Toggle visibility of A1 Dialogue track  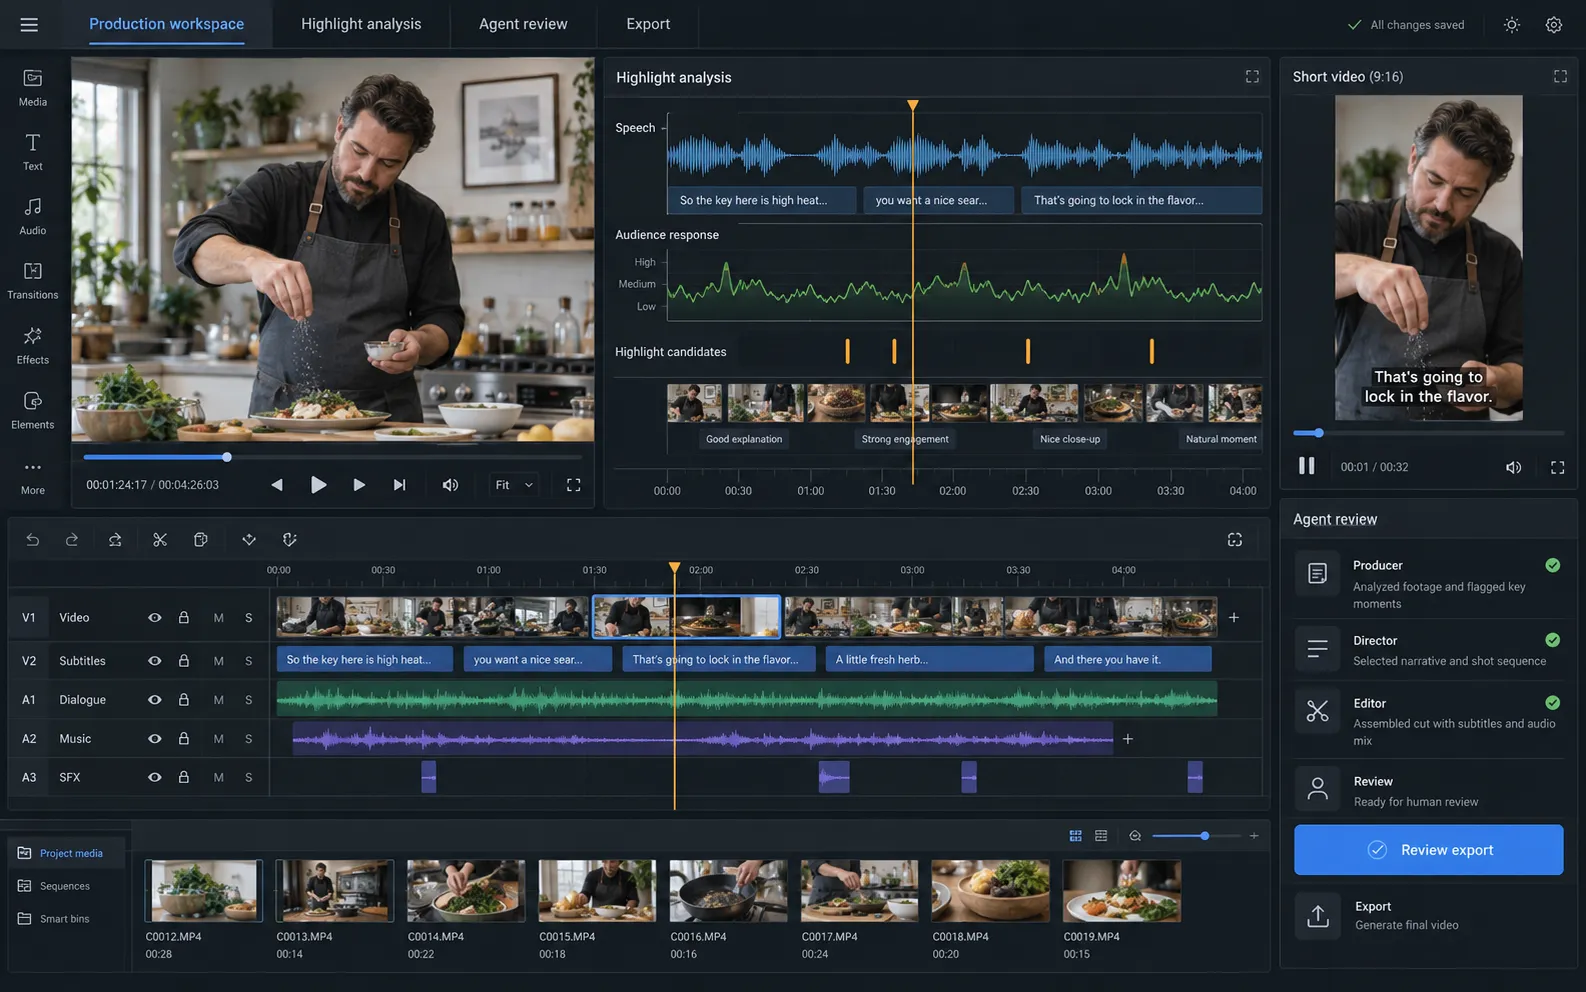(155, 700)
